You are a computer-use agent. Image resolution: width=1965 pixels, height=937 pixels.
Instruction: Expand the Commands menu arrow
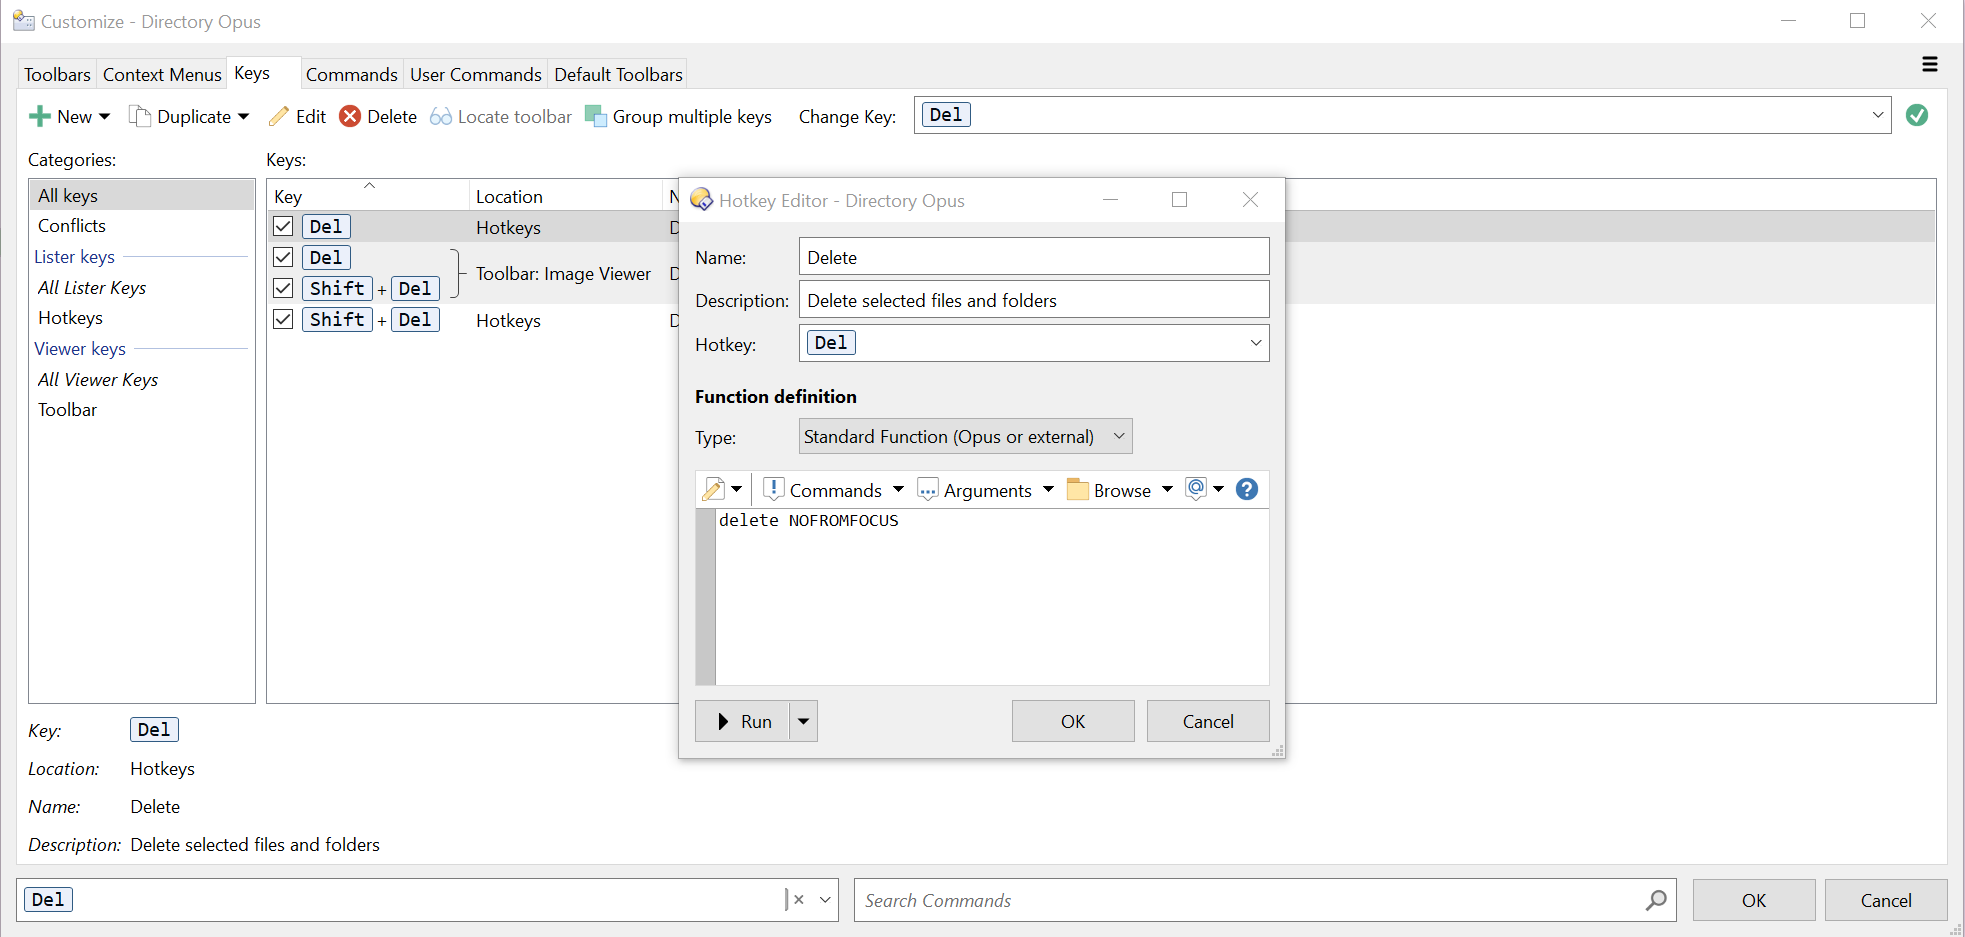[898, 489]
